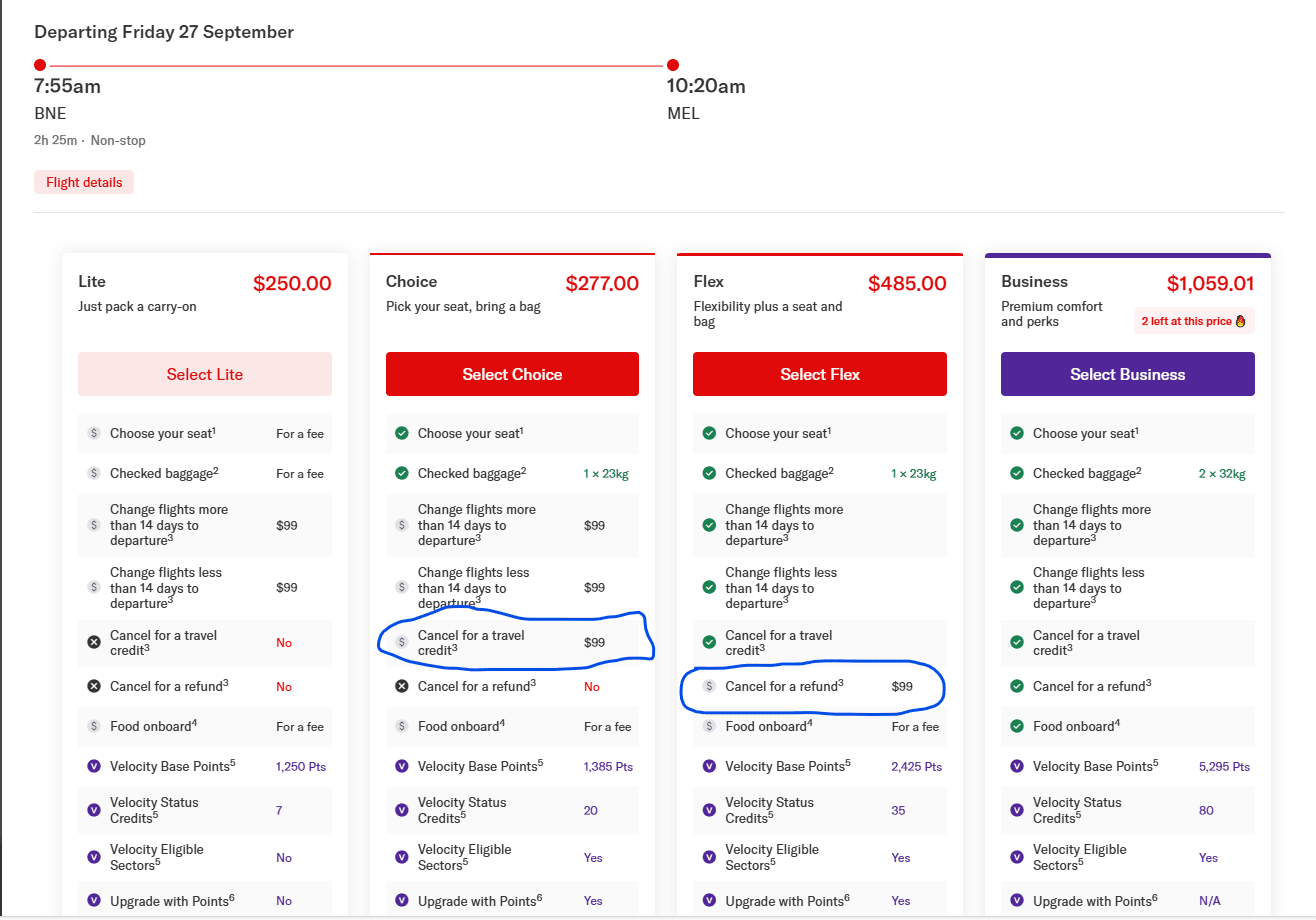Click dollar icon beside Choice Food onboard
Viewport: 1316px width, 920px height.
402,726
